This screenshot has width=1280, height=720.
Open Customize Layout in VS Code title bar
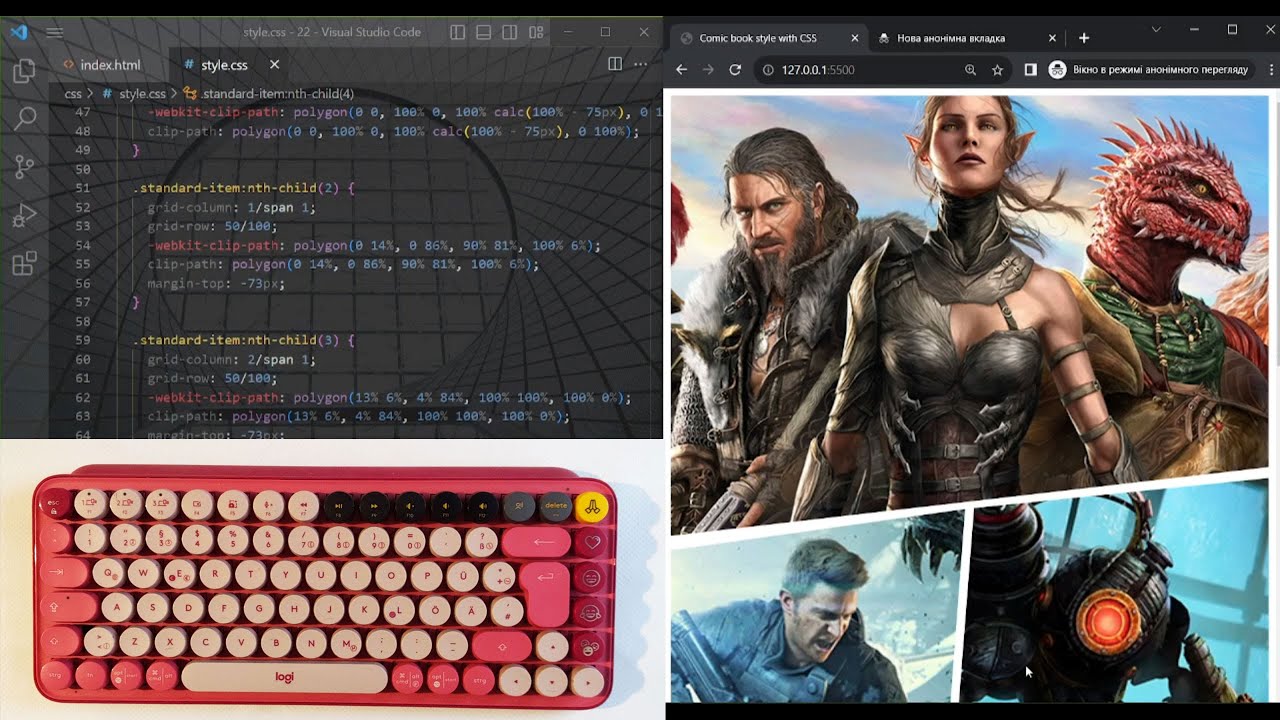(x=536, y=32)
